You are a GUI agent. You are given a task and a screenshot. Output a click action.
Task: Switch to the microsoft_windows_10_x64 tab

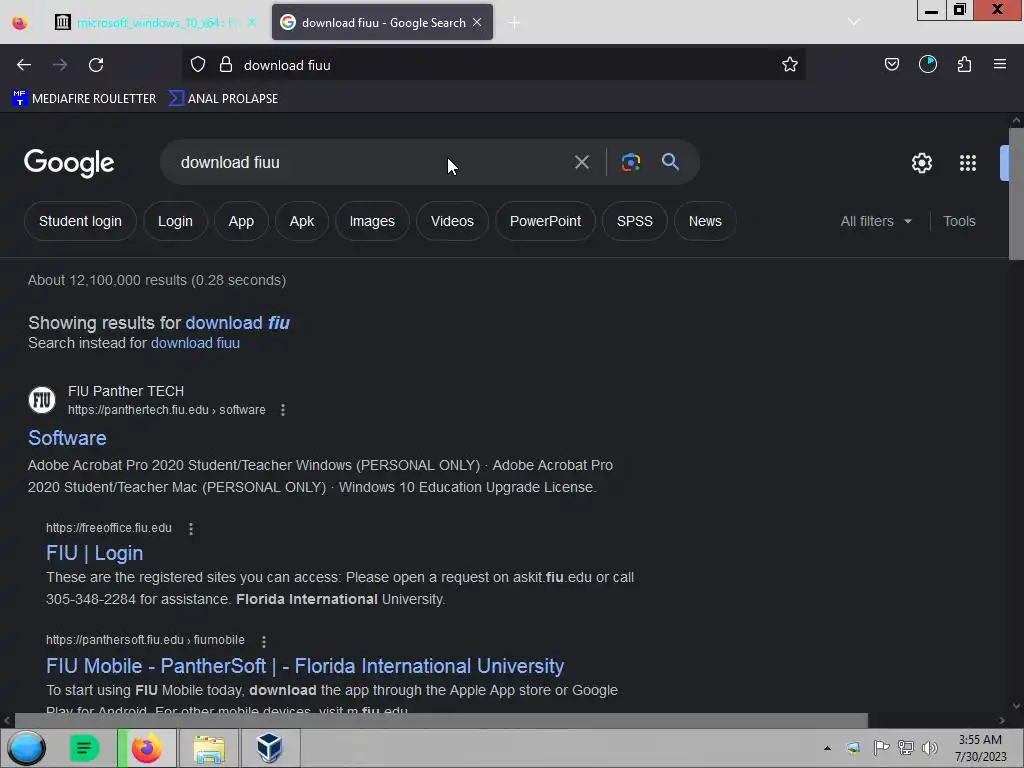[155, 23]
